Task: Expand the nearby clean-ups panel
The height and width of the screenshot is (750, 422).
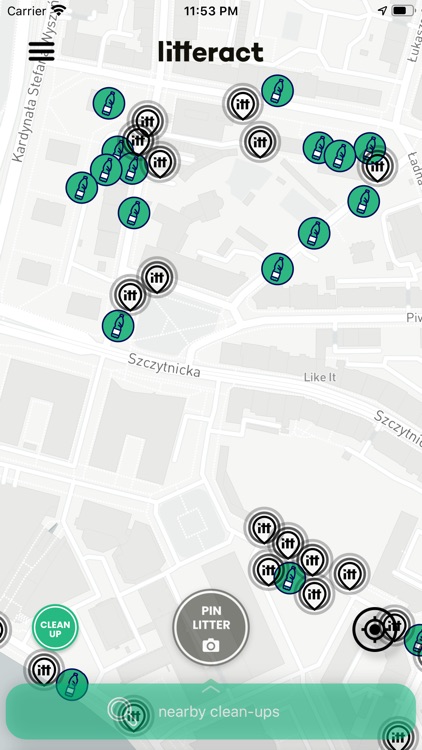Action: coord(211,711)
